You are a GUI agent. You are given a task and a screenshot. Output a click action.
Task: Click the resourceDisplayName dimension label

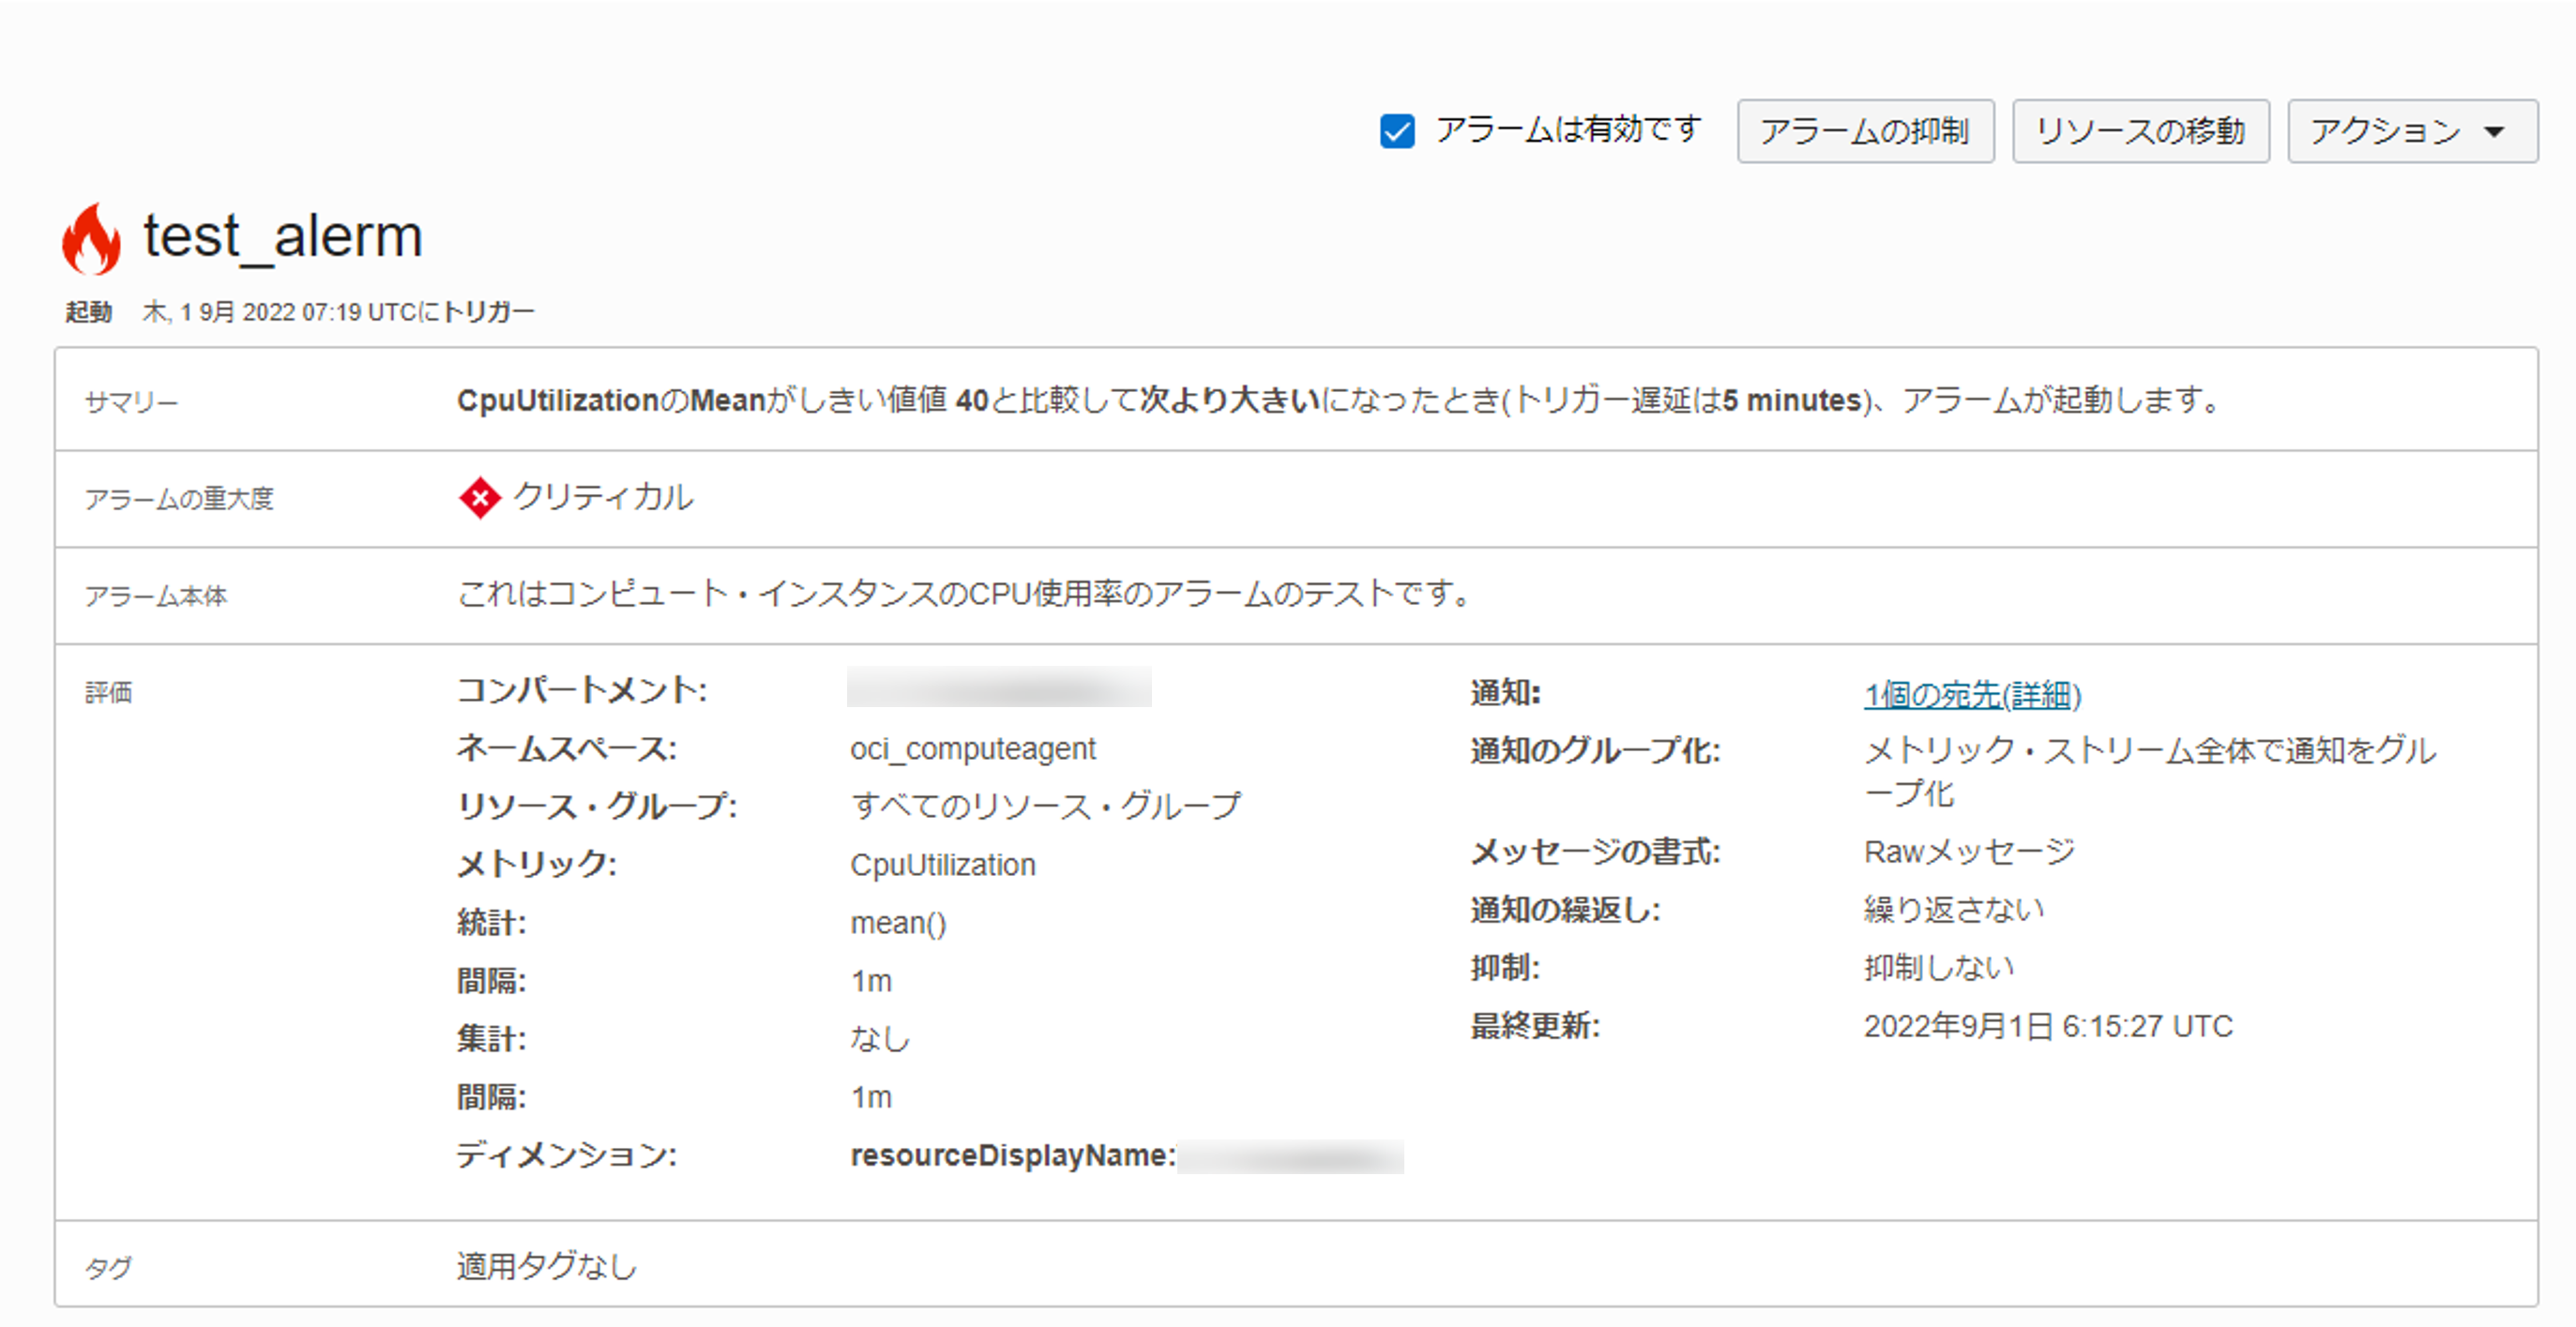1012,1155
